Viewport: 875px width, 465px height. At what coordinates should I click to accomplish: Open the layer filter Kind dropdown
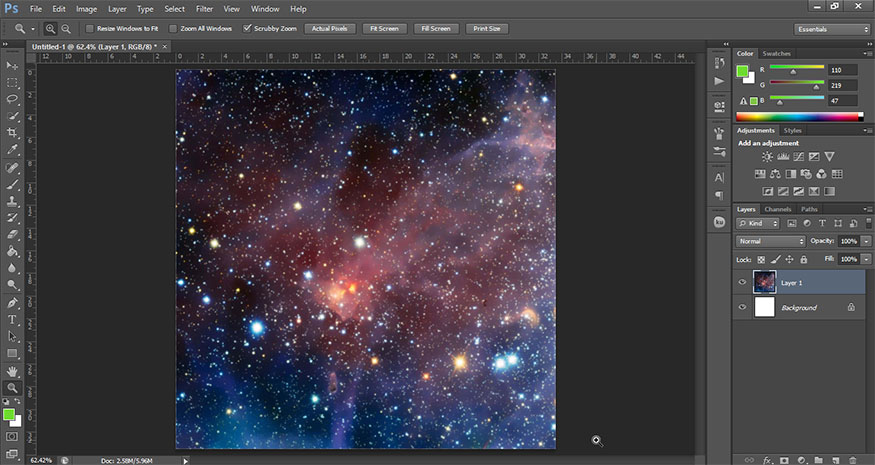pyautogui.click(x=757, y=223)
